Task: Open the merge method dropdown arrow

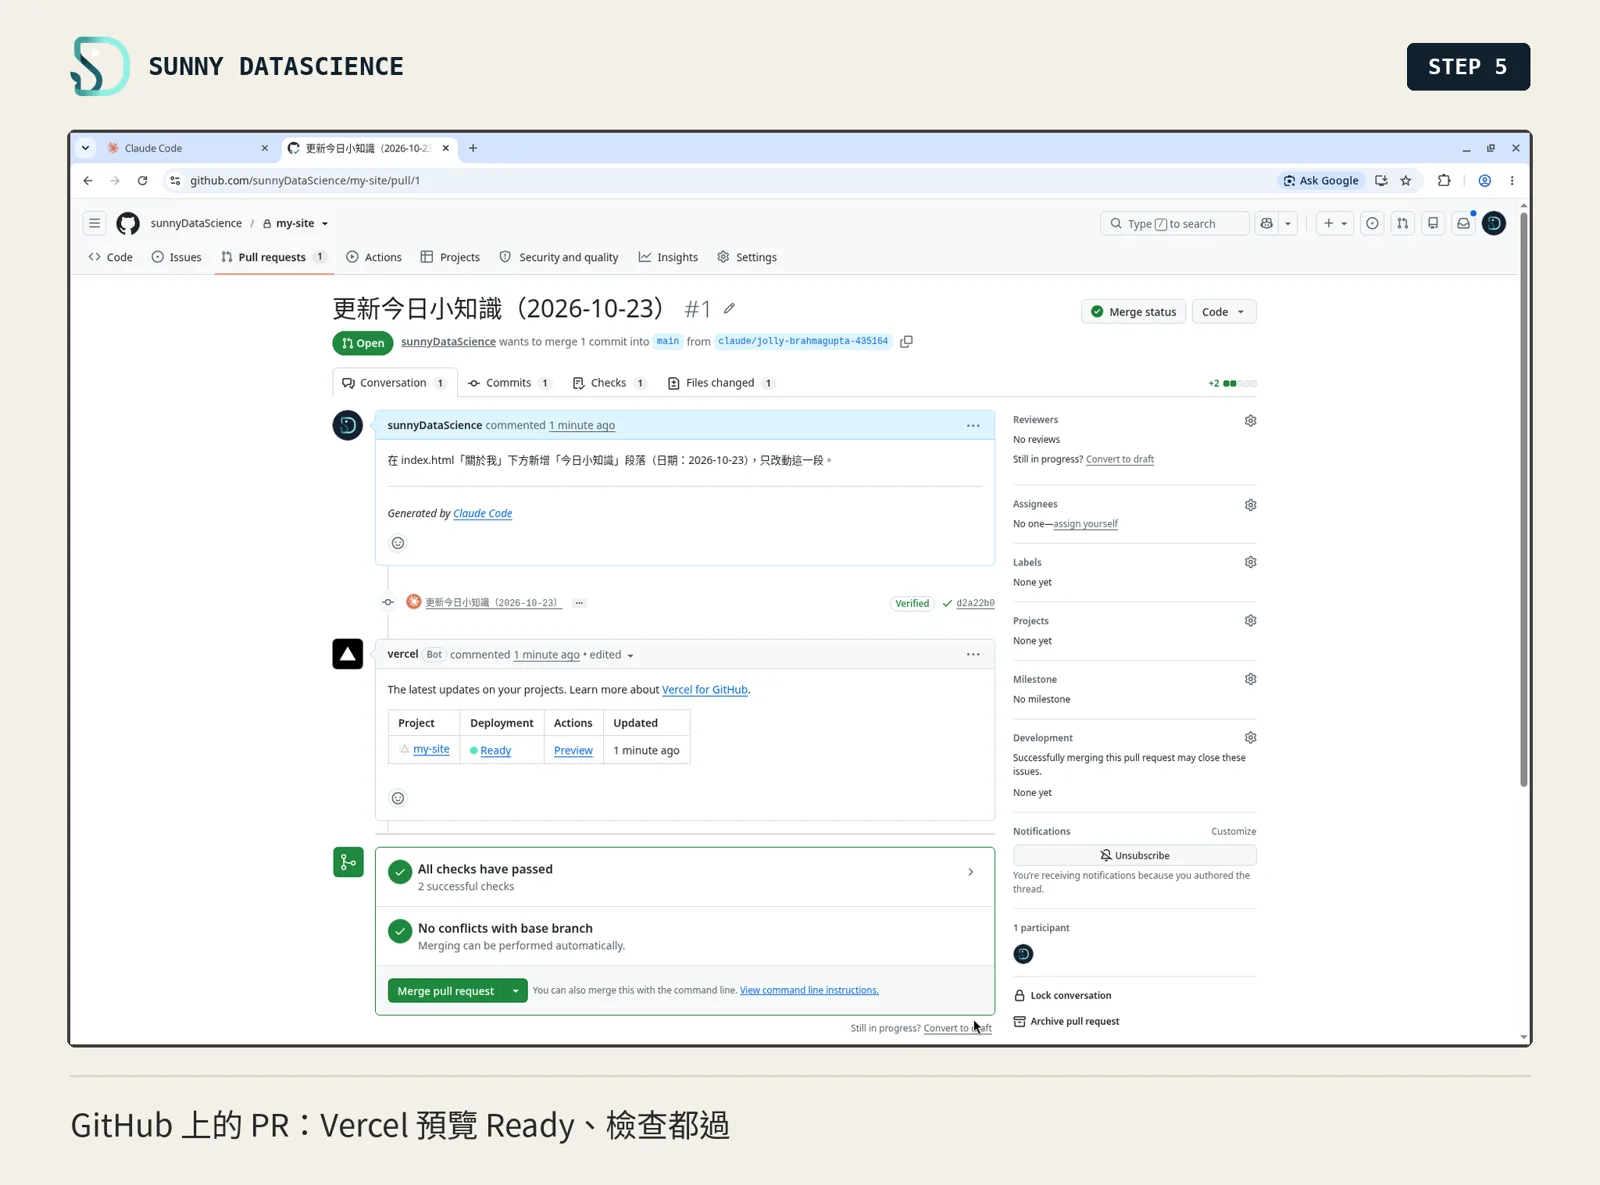Action: tap(515, 991)
